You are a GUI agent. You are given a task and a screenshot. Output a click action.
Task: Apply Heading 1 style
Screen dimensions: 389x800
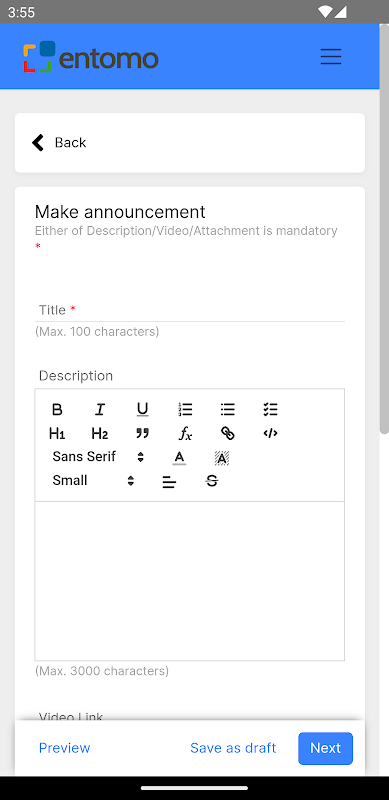[57, 434]
